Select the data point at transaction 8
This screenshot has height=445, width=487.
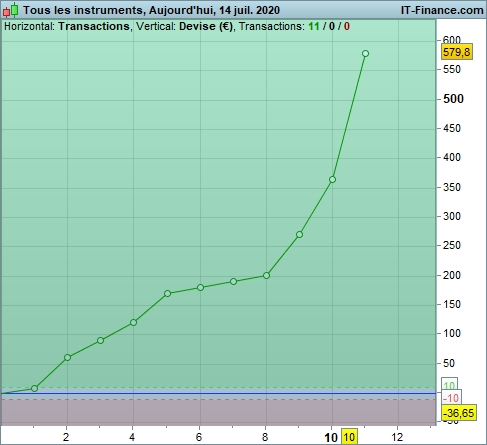tap(266, 276)
